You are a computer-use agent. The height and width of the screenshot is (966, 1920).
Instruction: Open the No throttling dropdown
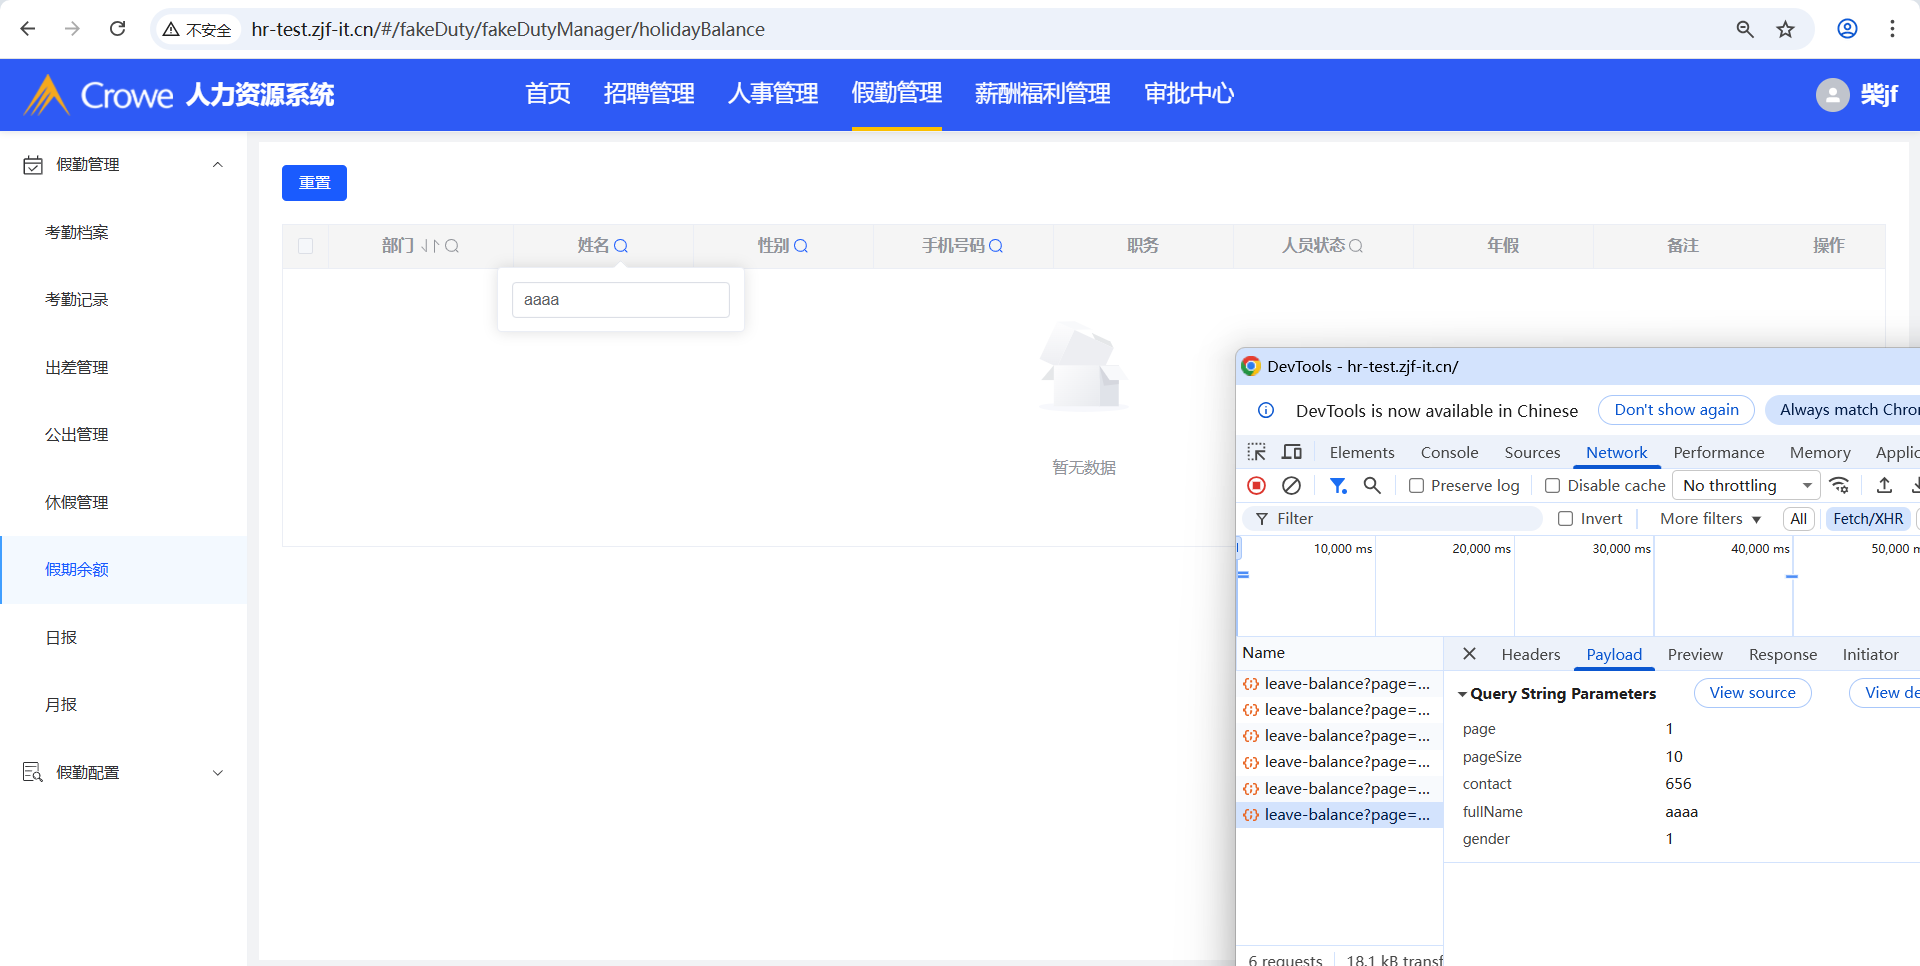(1746, 486)
